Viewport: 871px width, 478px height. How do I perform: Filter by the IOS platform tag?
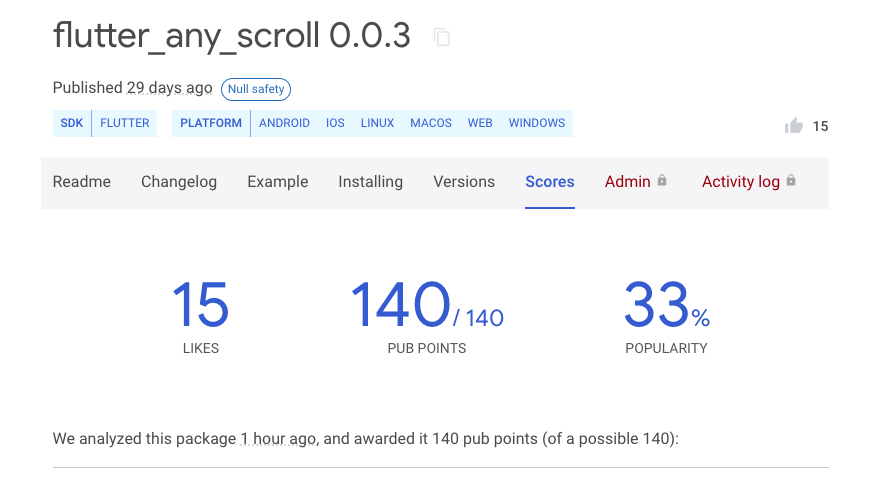(335, 123)
